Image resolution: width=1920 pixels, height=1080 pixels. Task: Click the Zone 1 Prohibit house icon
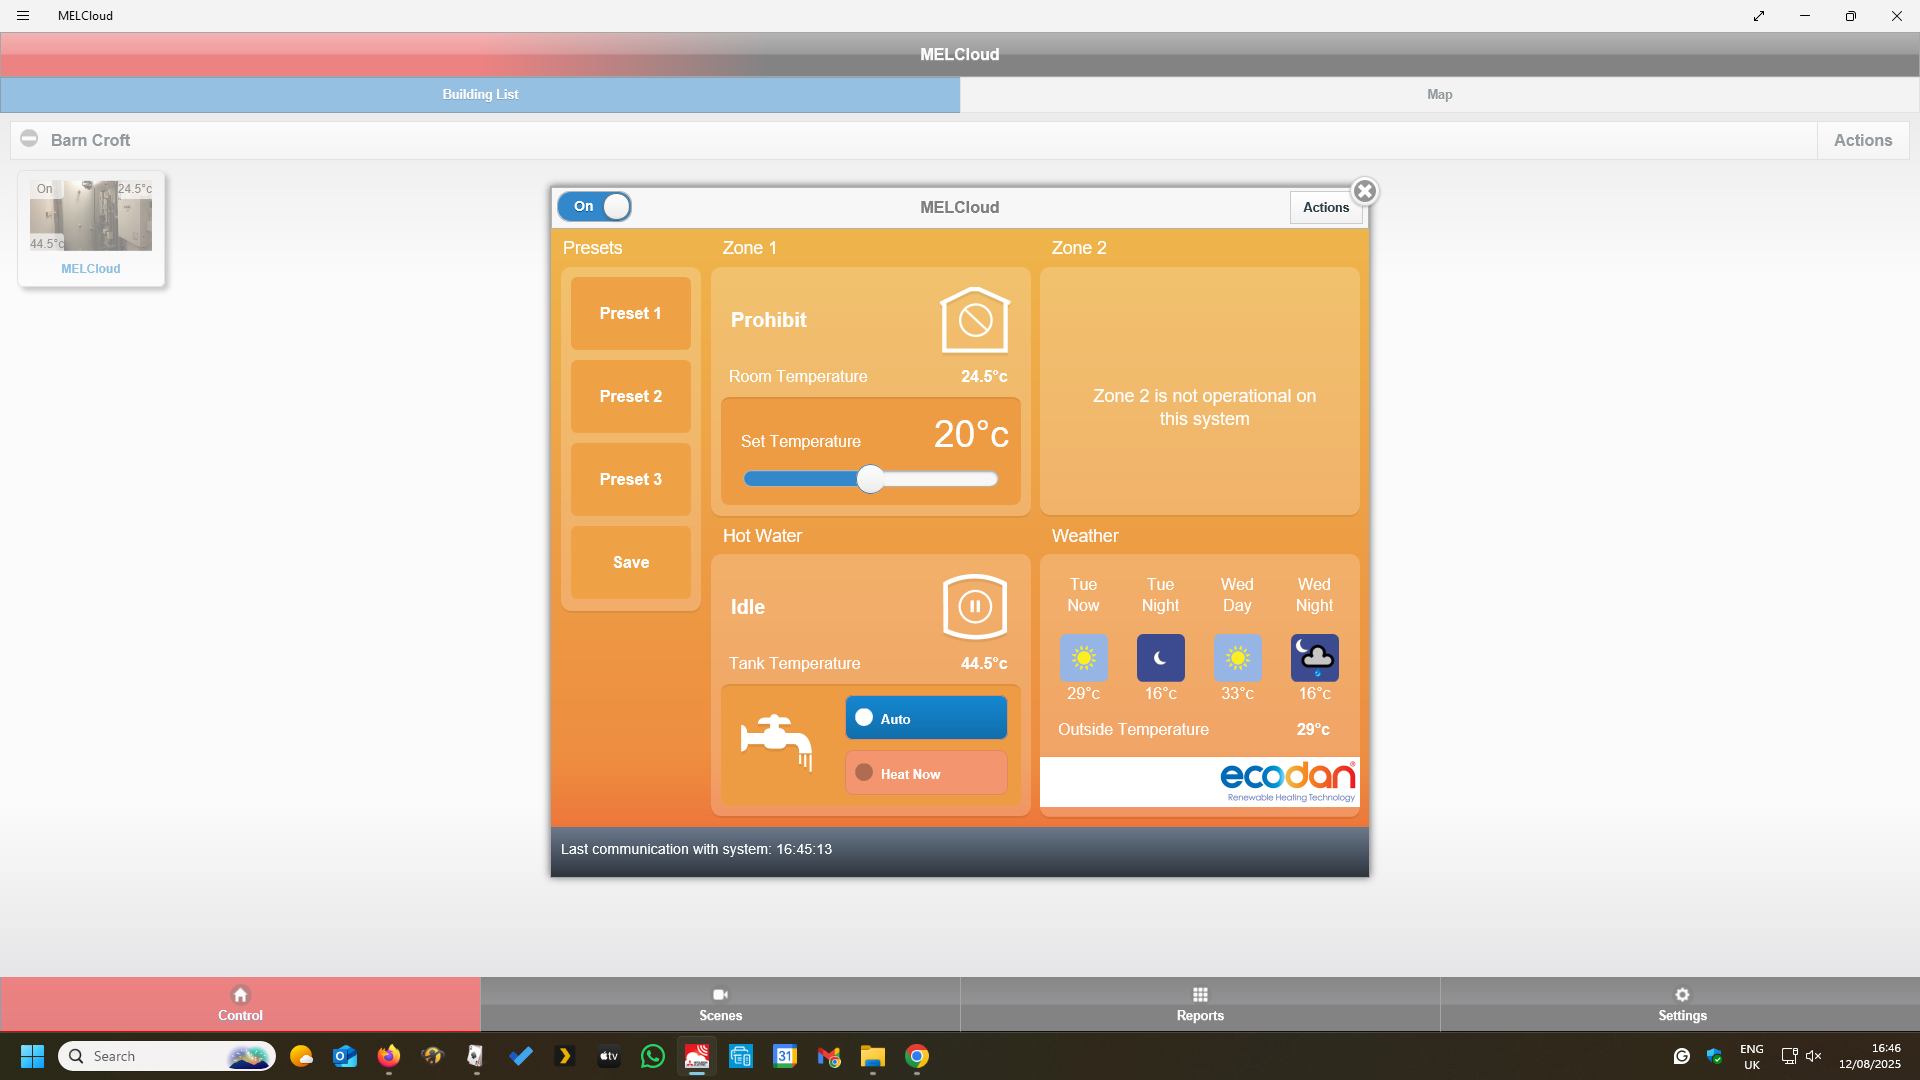[x=975, y=320]
